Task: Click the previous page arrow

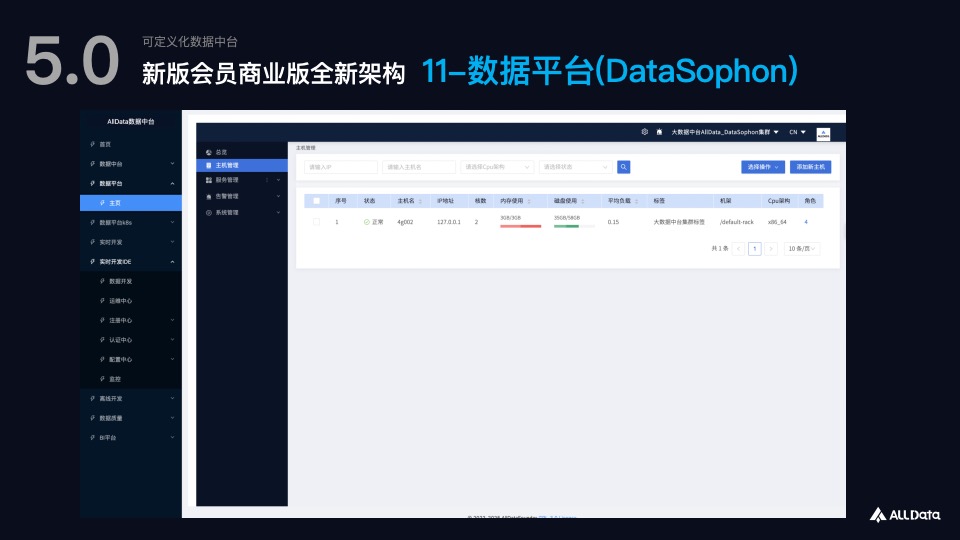Action: pyautogui.click(x=738, y=249)
